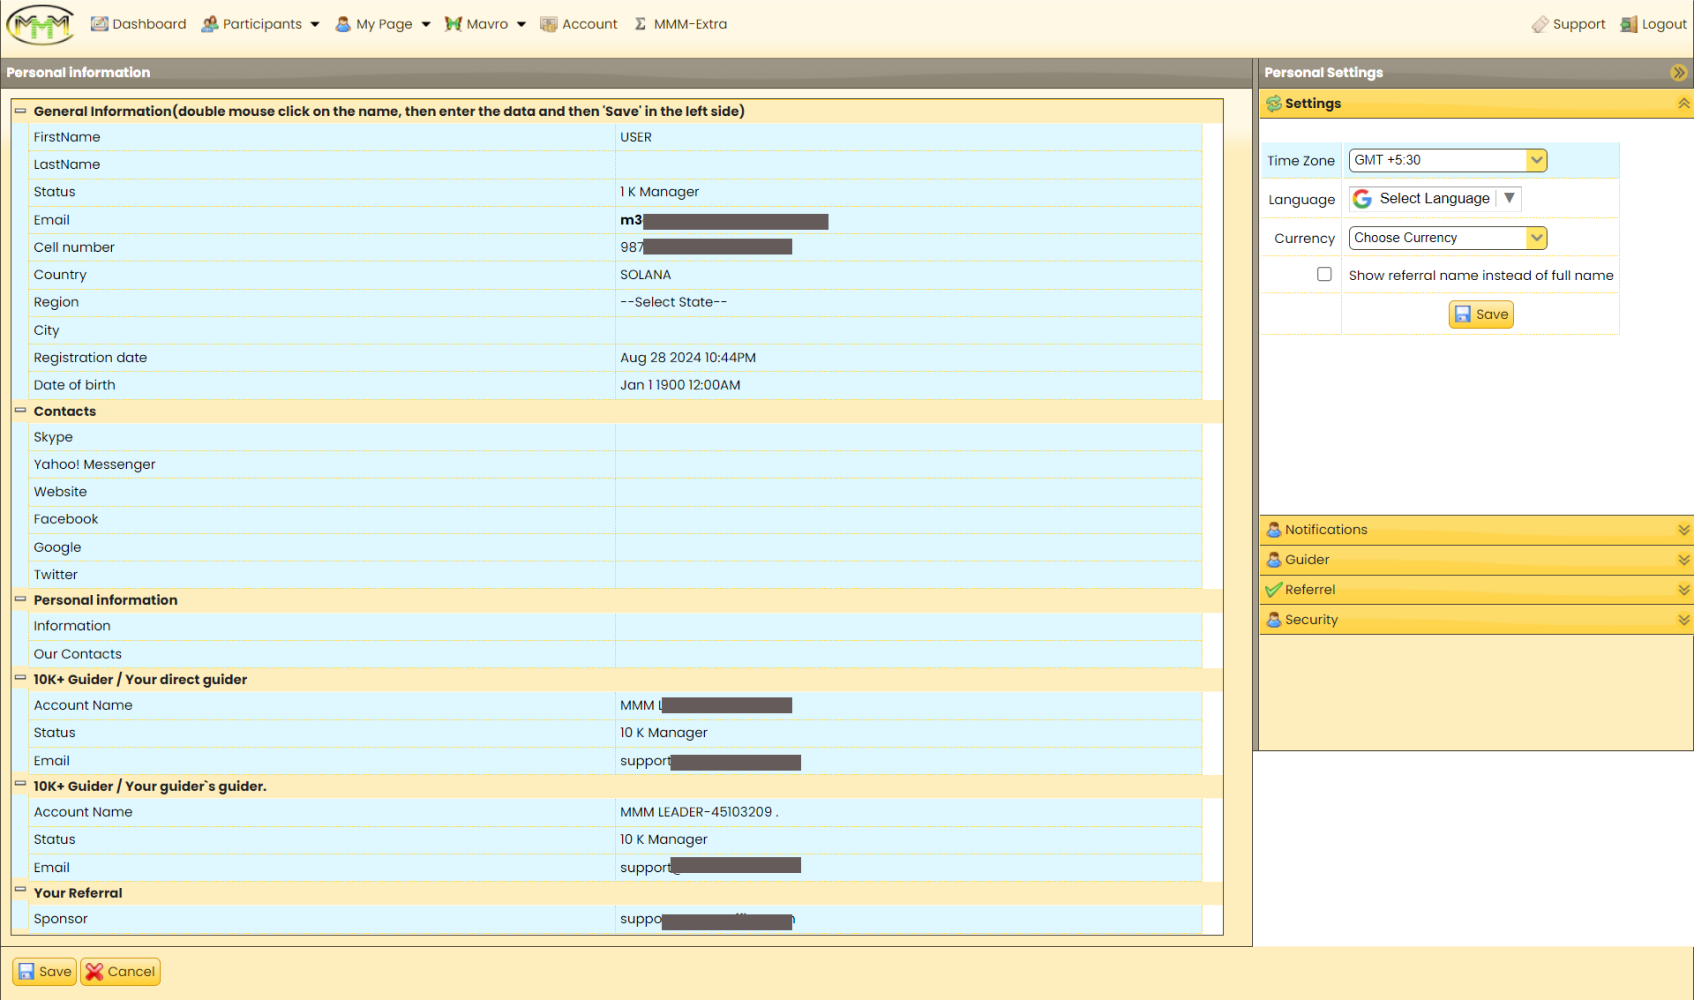
Task: Expand the Notifications accordion chevron
Action: (1684, 530)
